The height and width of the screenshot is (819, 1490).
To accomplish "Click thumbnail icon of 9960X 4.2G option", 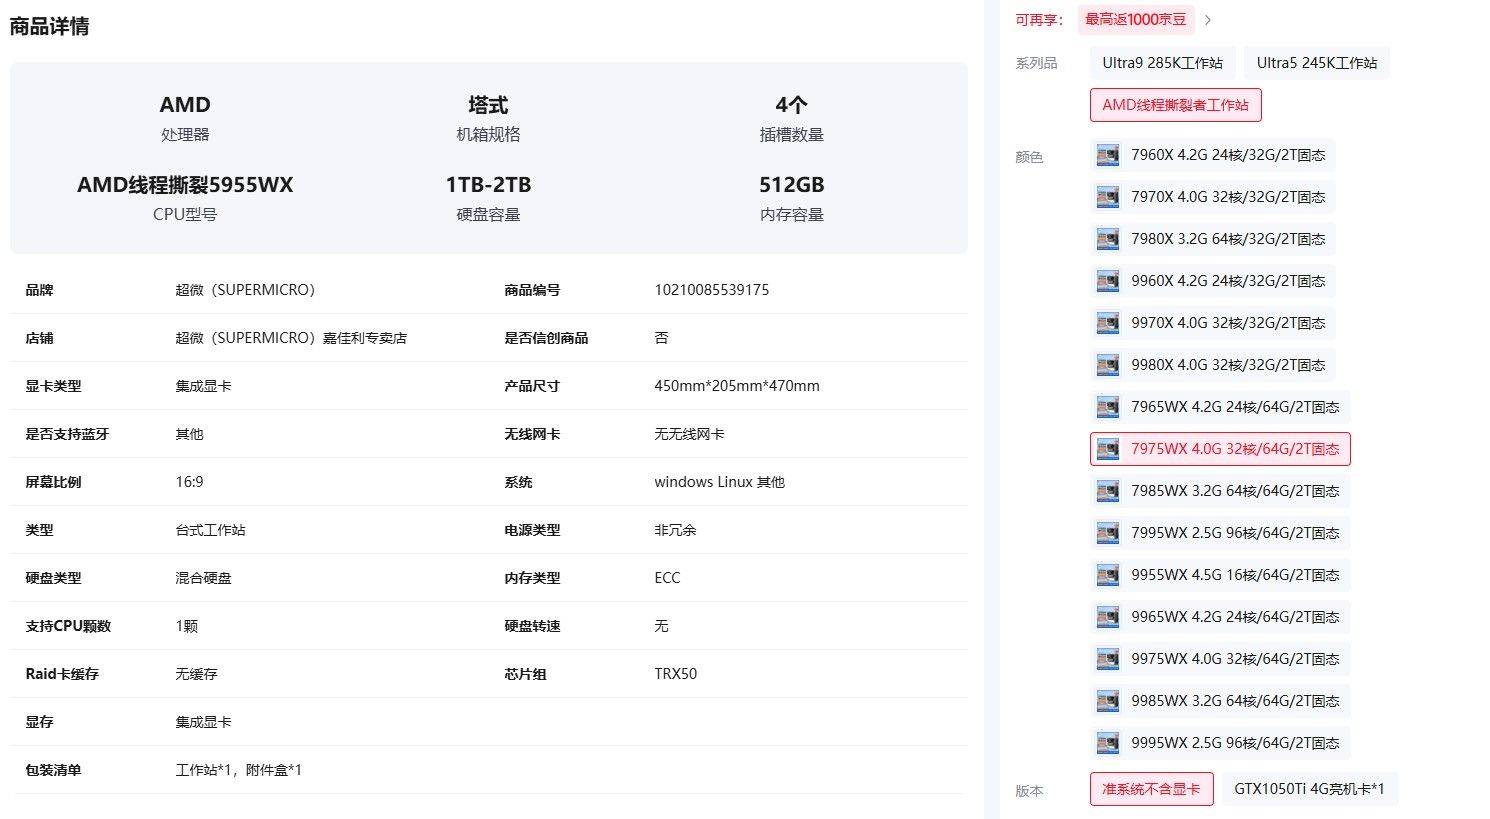I will [x=1107, y=281].
